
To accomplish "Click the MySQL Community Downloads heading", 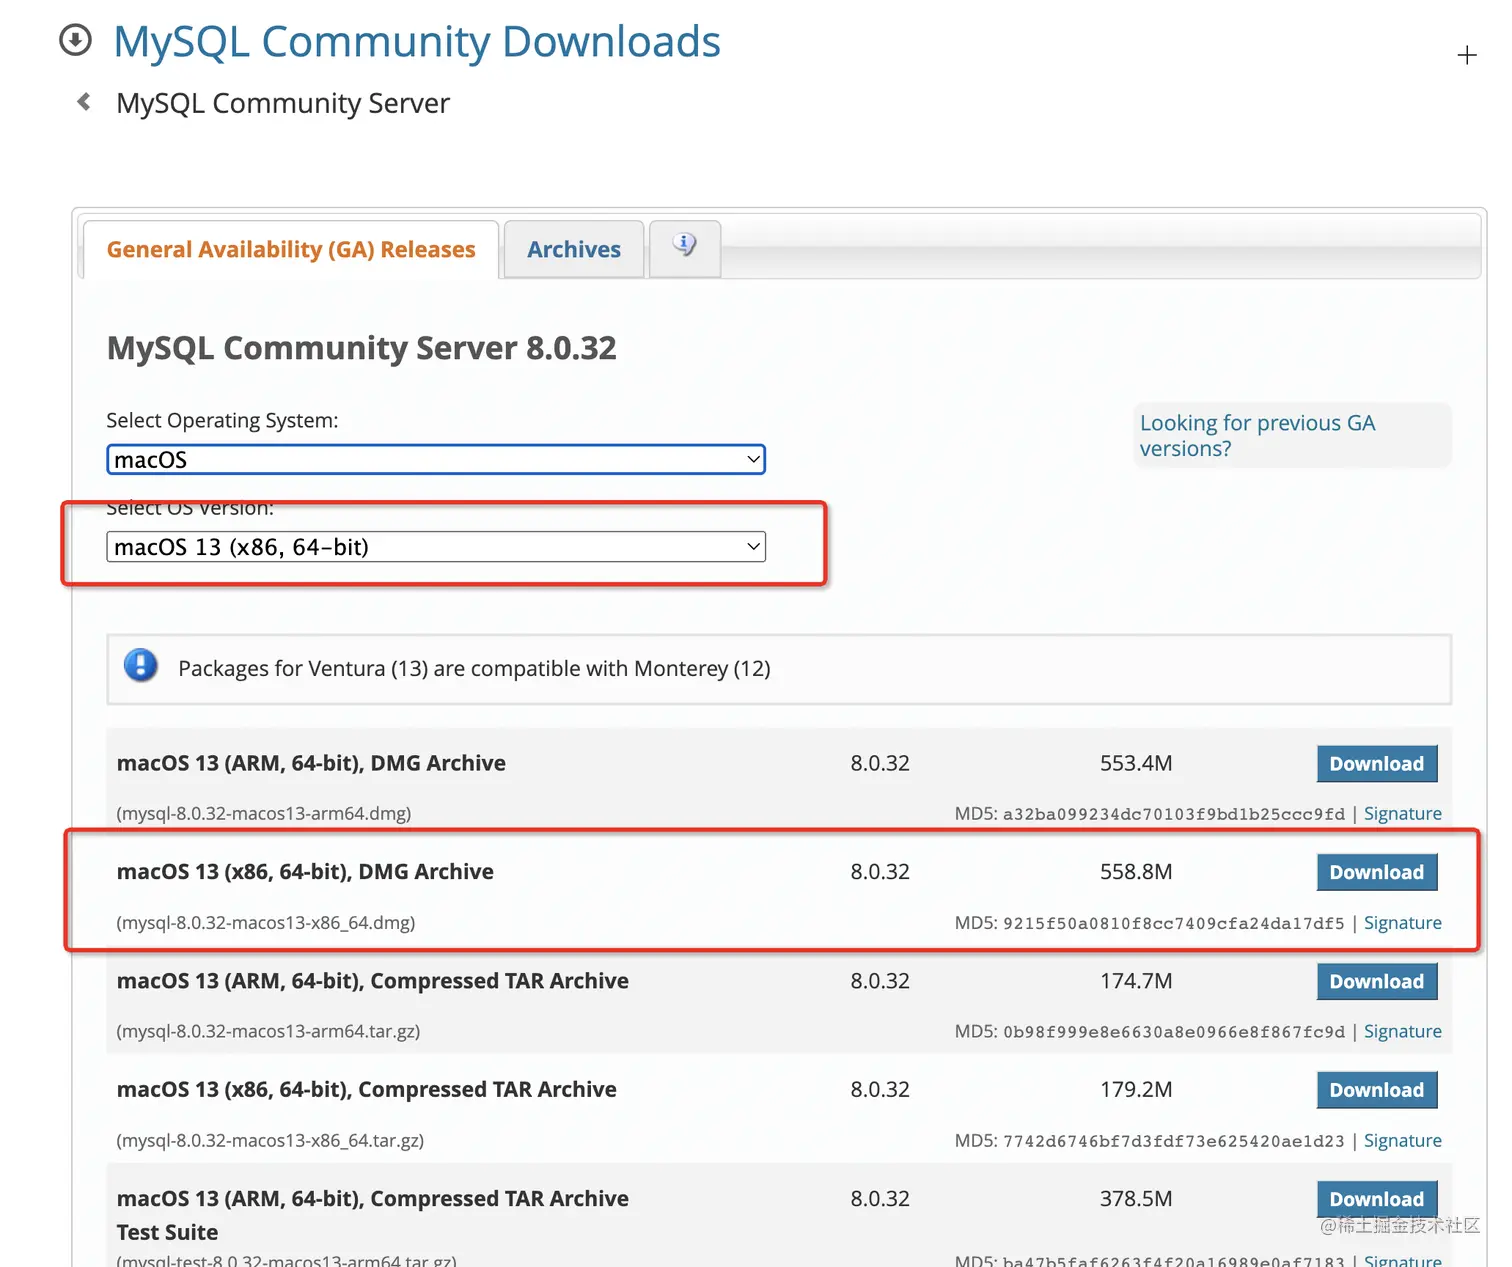I will coord(417,42).
